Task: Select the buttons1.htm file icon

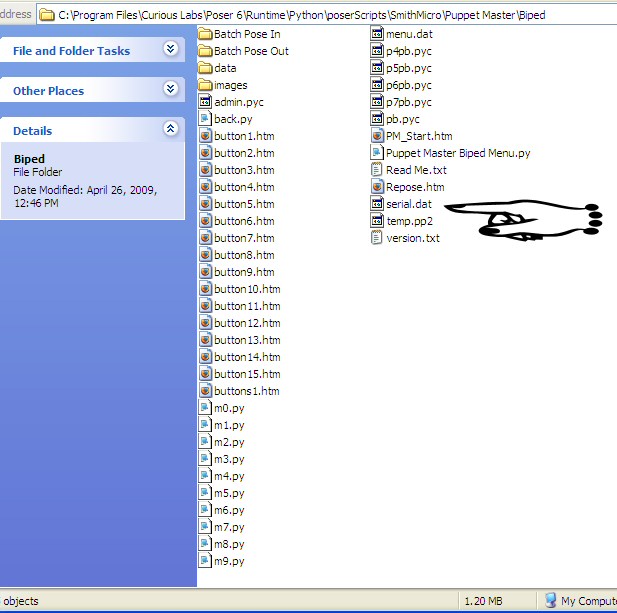Action: click(x=205, y=391)
